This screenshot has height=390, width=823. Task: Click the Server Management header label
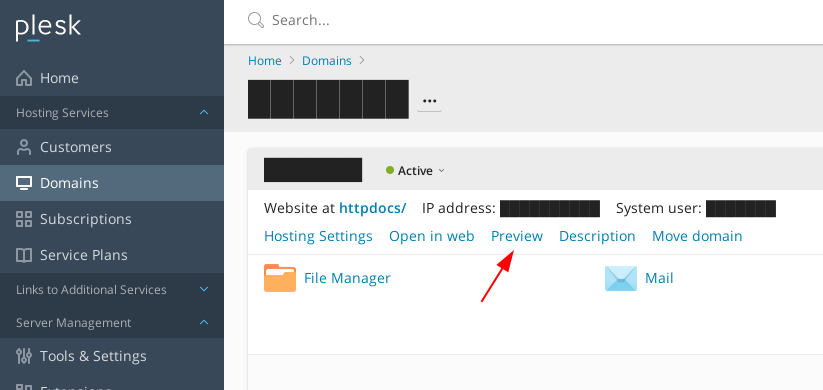[x=73, y=323]
